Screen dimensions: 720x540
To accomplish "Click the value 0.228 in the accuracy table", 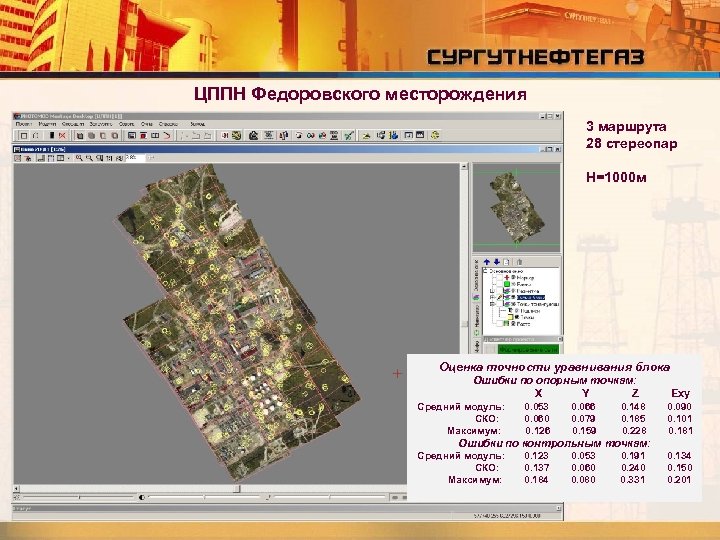I will pos(634,431).
